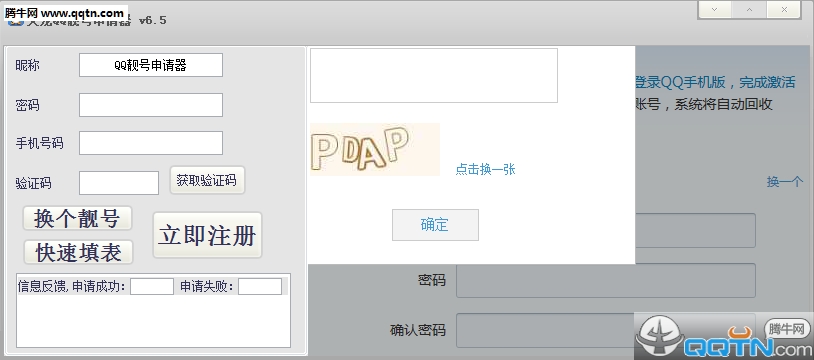Click the 信息反馈 label text
814x360 pixels.
(42, 286)
